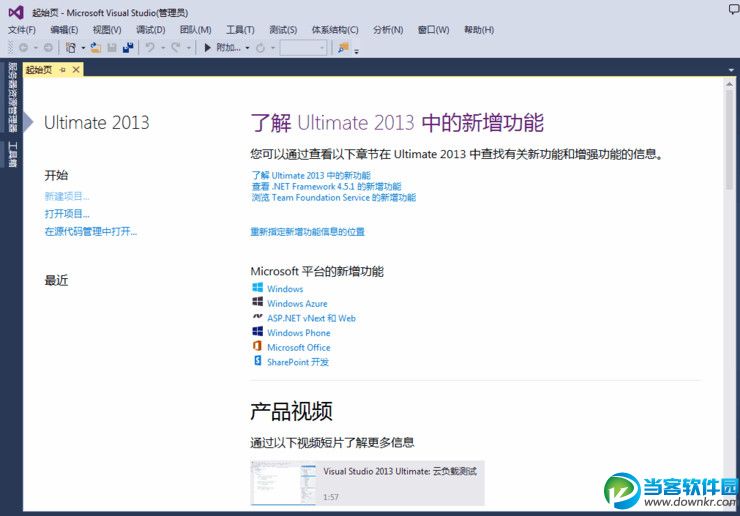Click the New Project toolbar icon
The height and width of the screenshot is (516, 740).
[x=70, y=48]
